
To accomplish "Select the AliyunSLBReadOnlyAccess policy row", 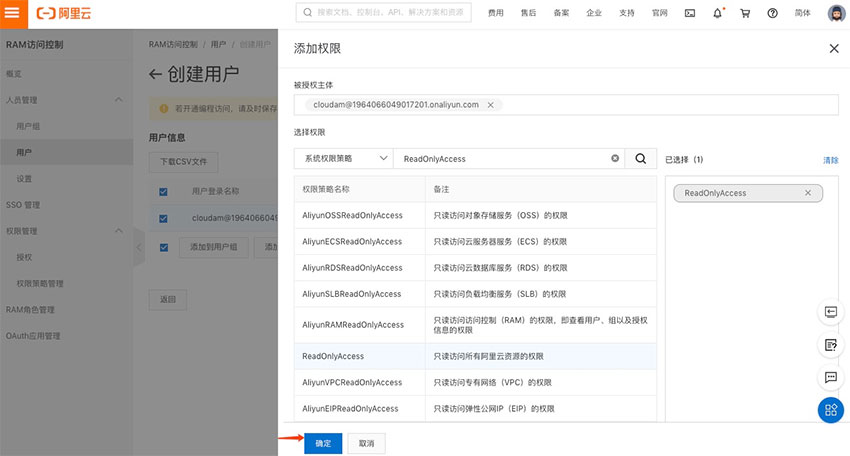I will [475, 294].
